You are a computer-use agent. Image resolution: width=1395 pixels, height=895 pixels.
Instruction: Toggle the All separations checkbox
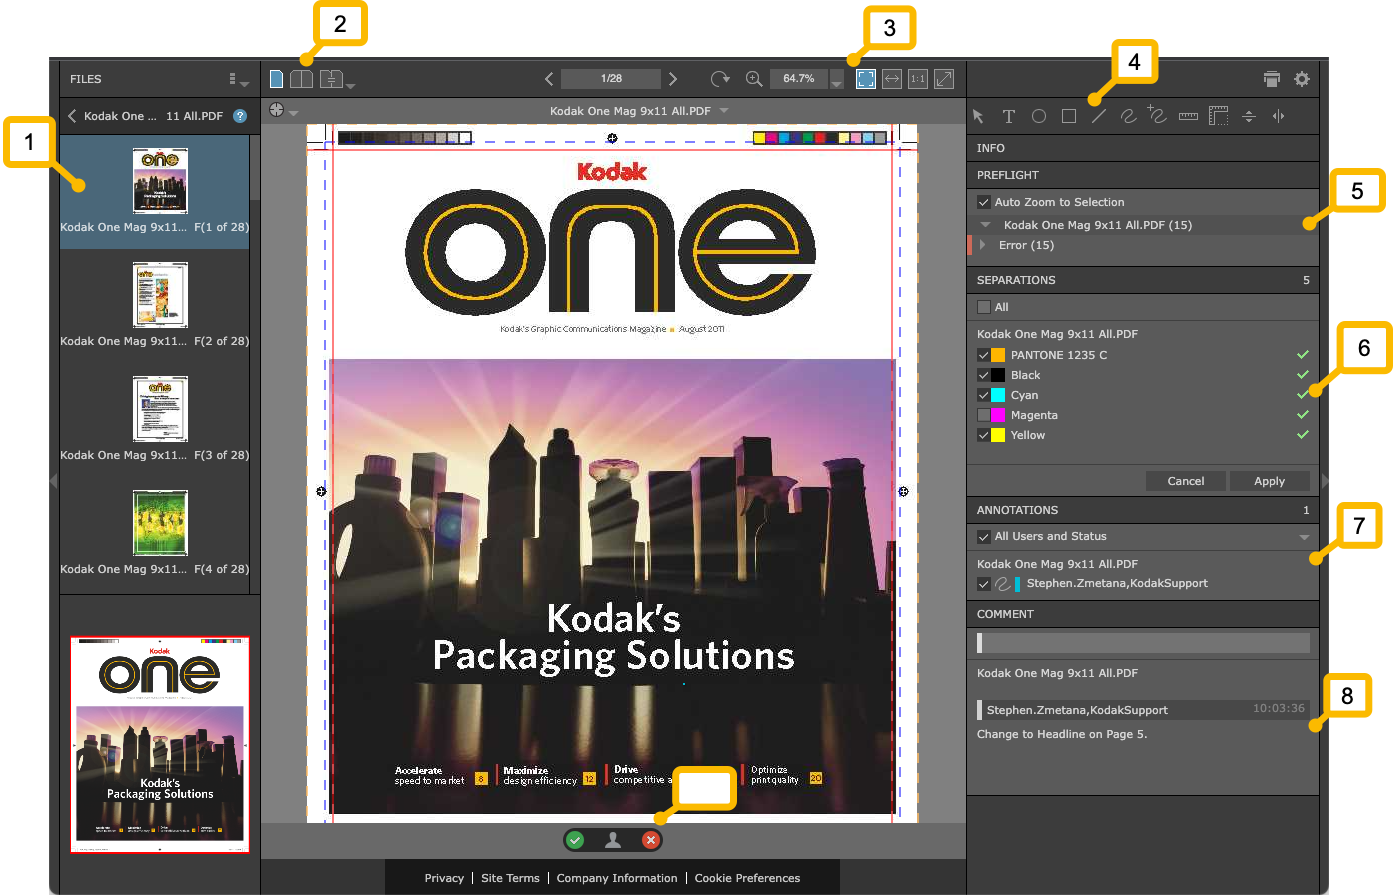click(984, 307)
